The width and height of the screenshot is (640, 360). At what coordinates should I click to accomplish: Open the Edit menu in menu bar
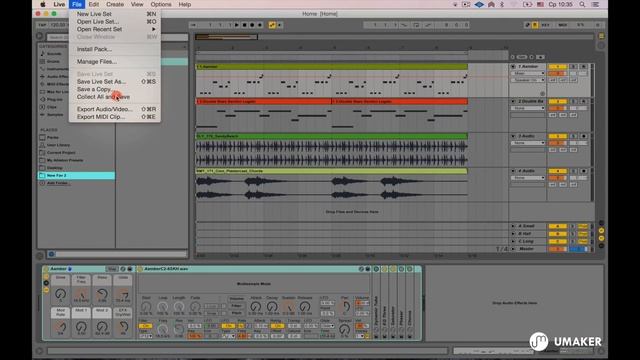point(93,4)
